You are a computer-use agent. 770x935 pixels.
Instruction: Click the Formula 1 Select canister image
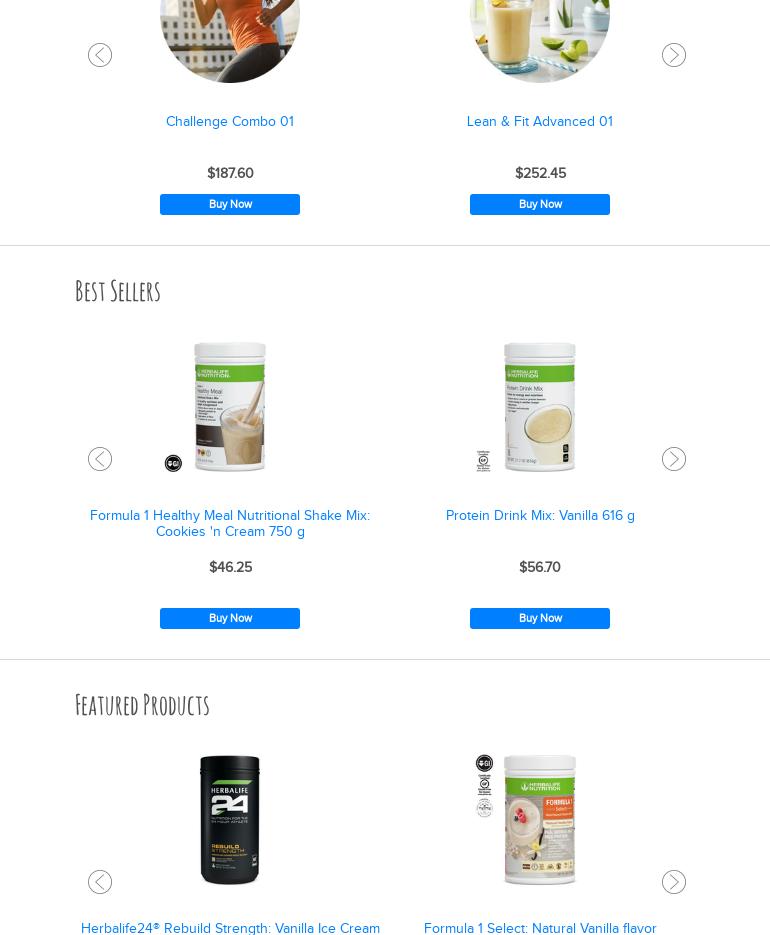pos(540,820)
